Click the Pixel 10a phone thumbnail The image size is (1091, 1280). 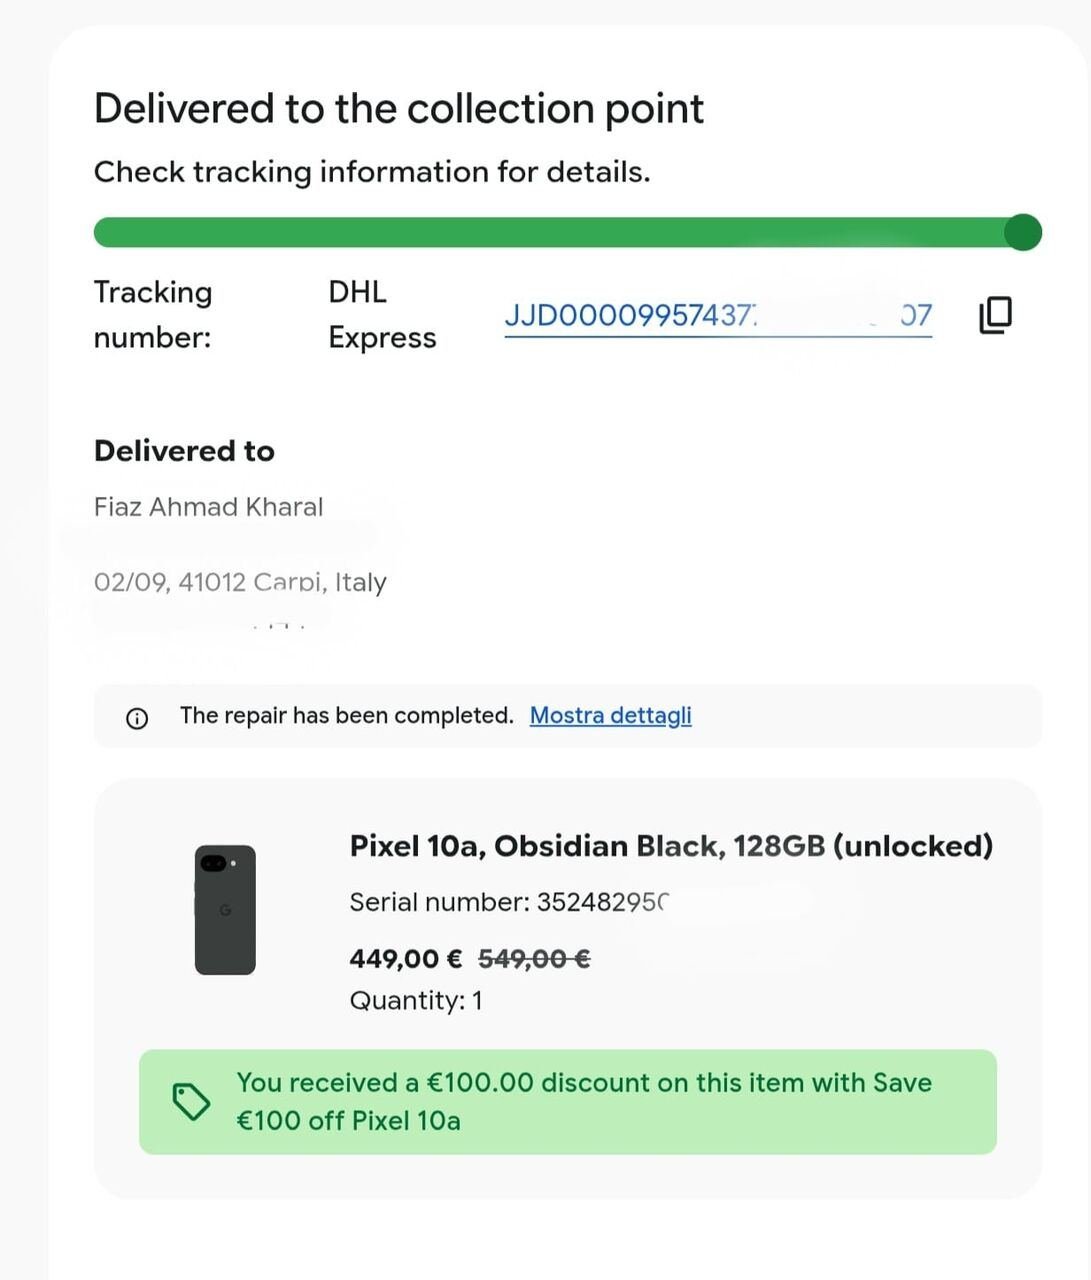[x=225, y=910]
